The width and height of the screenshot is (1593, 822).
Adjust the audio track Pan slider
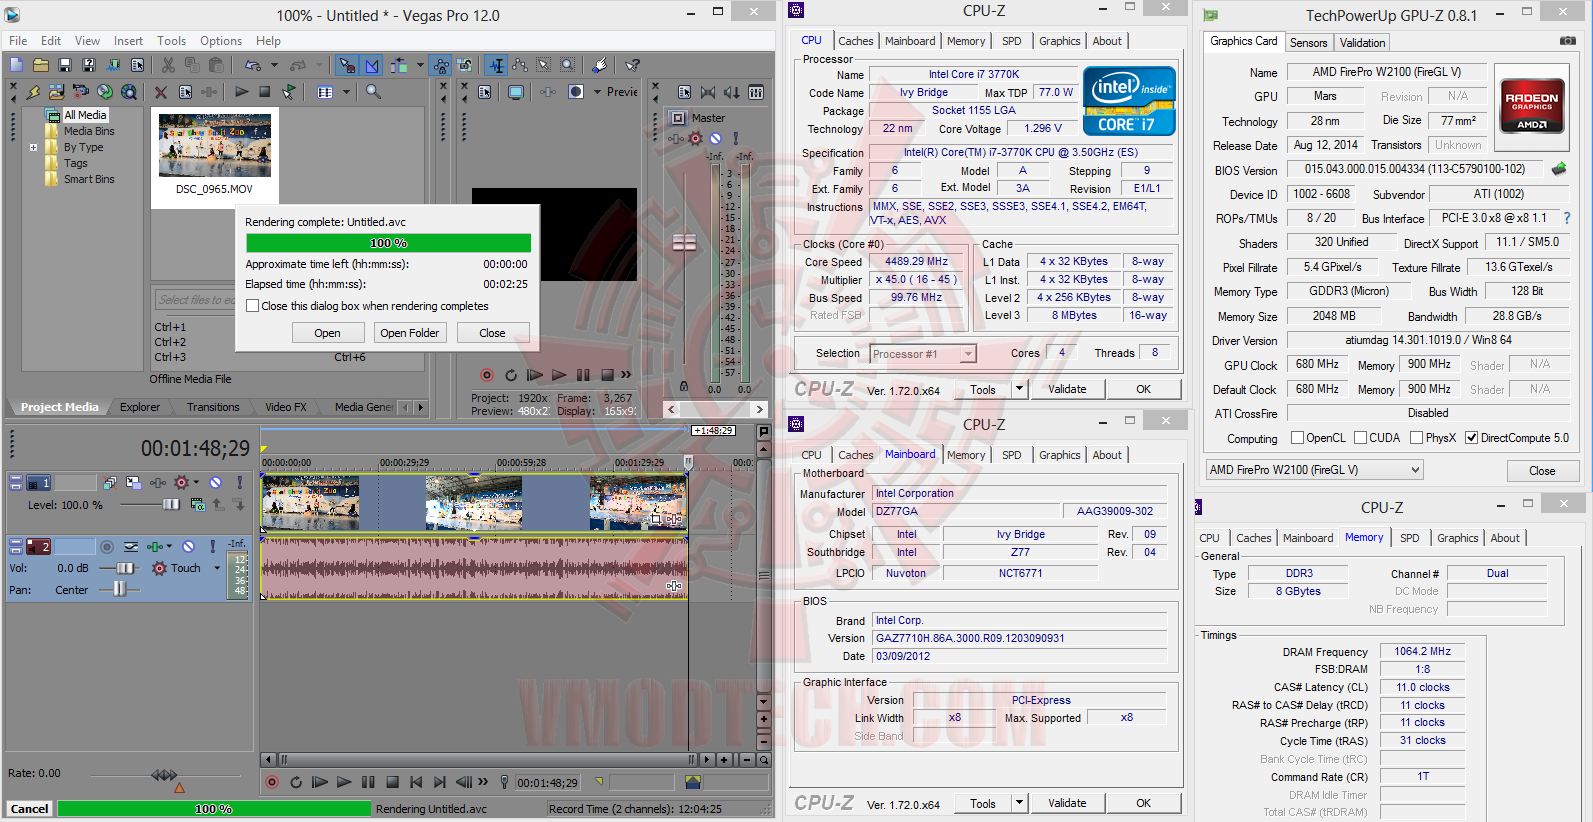coord(120,590)
